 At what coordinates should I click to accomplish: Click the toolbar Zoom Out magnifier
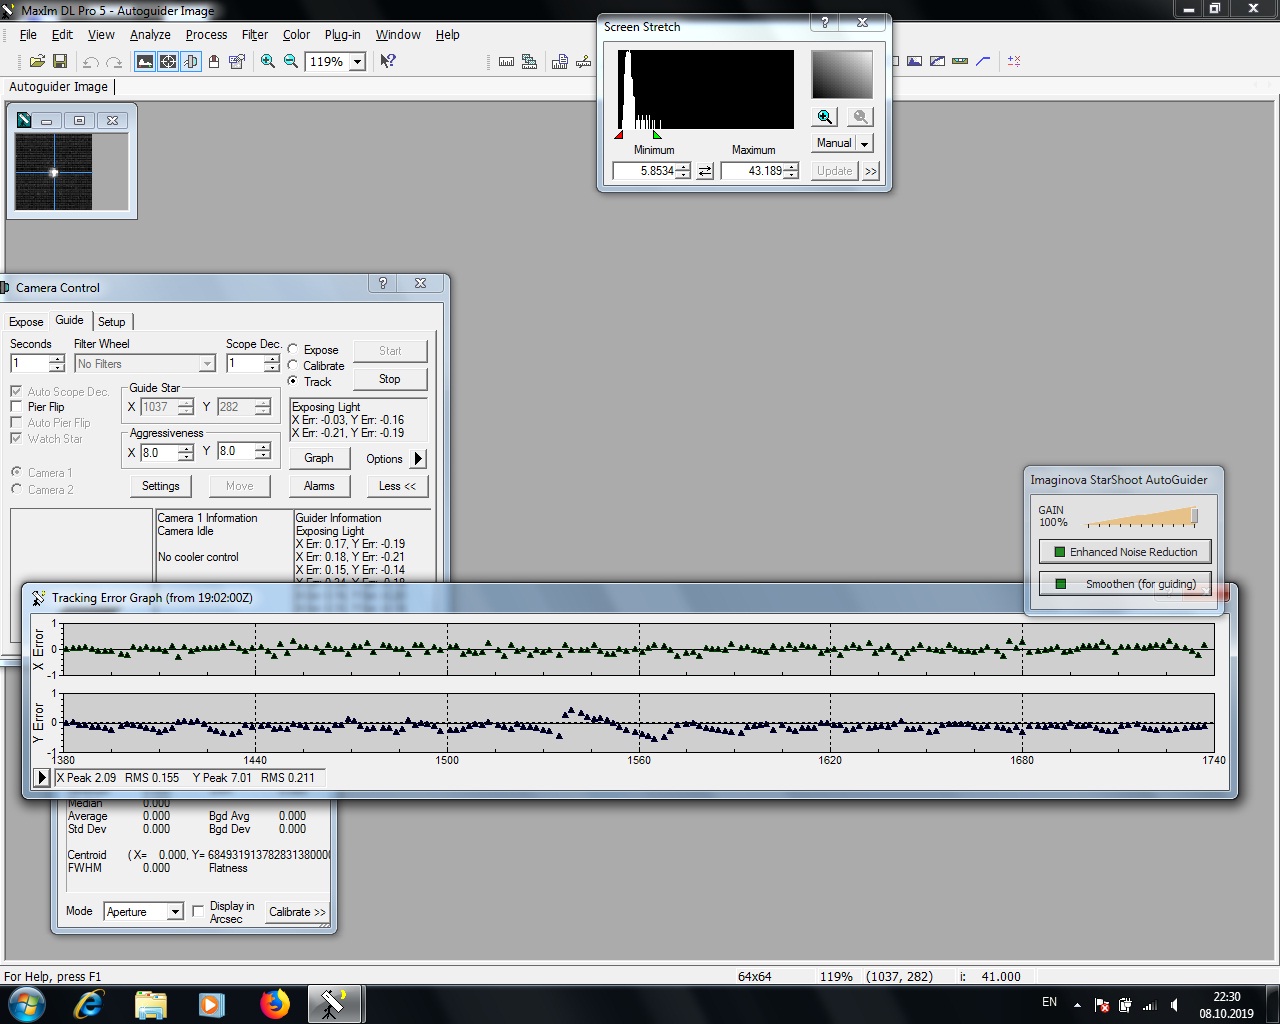[291, 62]
